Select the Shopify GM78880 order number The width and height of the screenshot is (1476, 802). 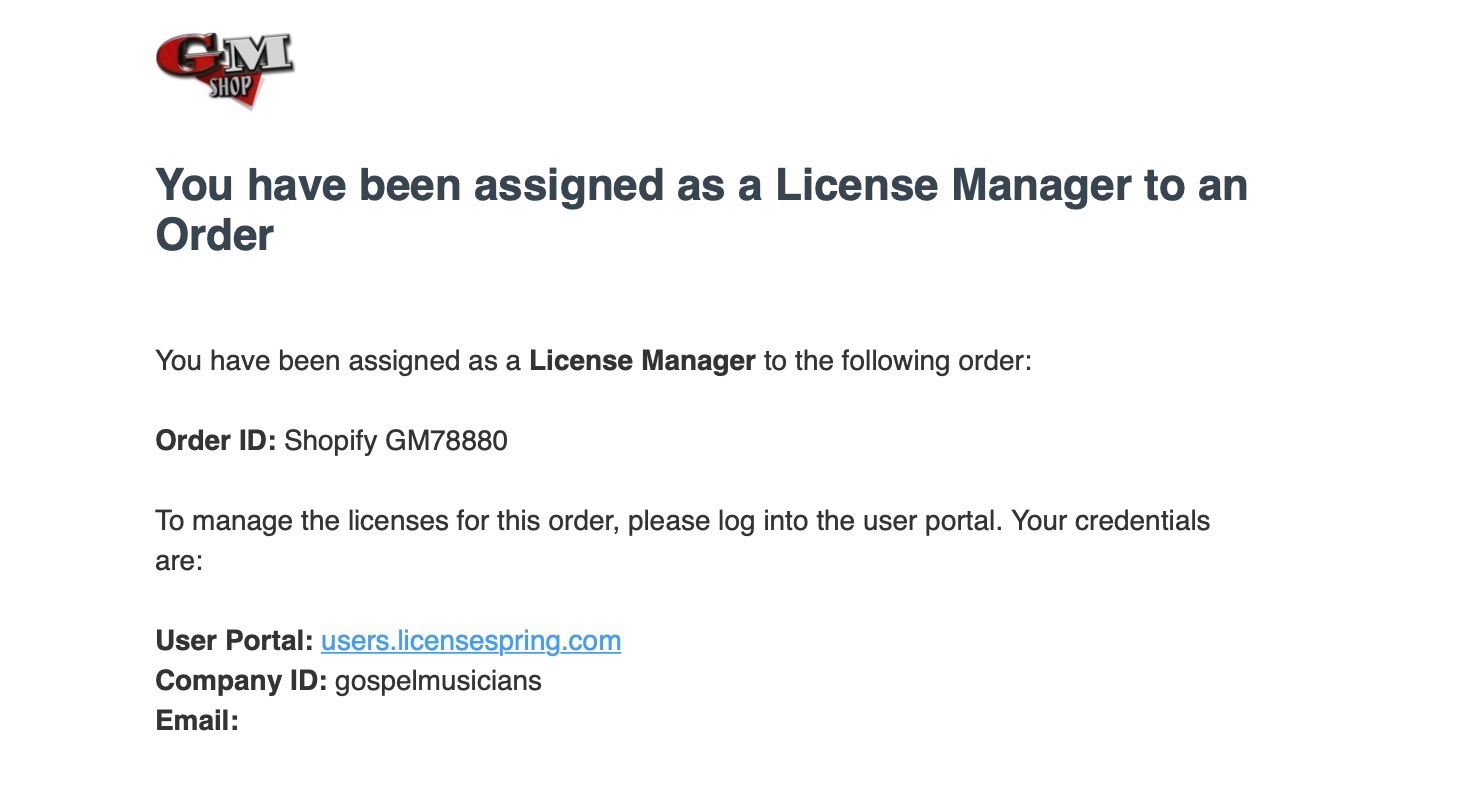[x=396, y=441]
